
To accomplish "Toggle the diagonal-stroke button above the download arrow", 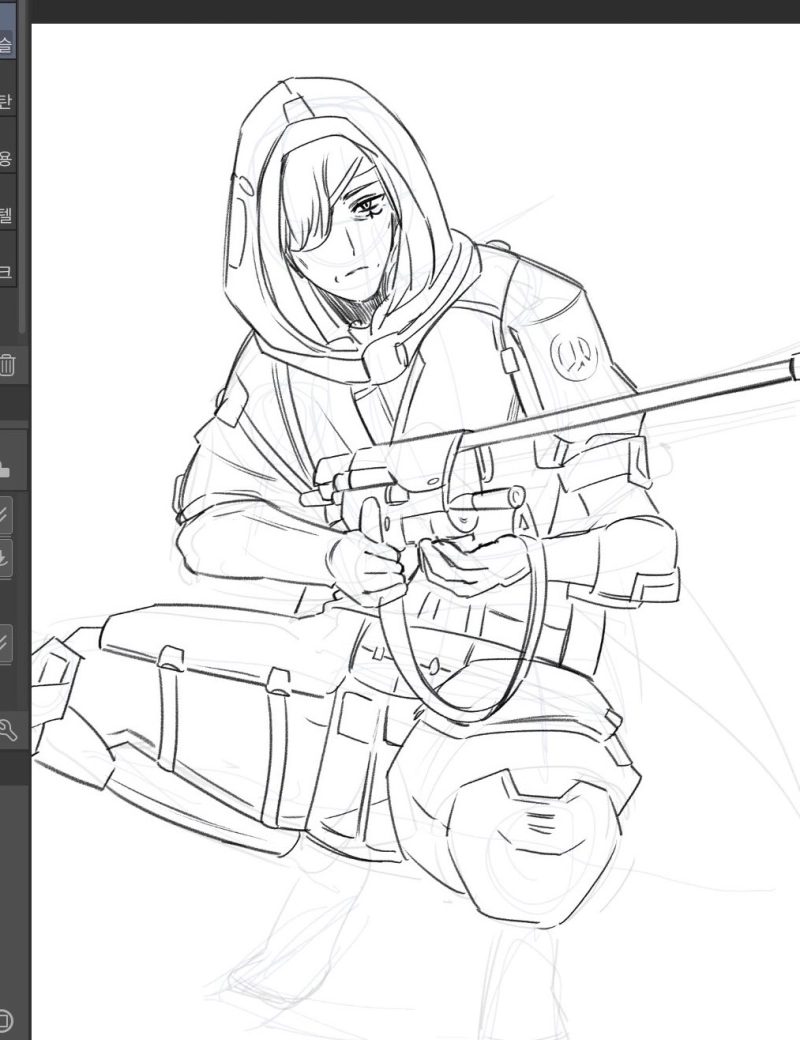I will click(5, 514).
